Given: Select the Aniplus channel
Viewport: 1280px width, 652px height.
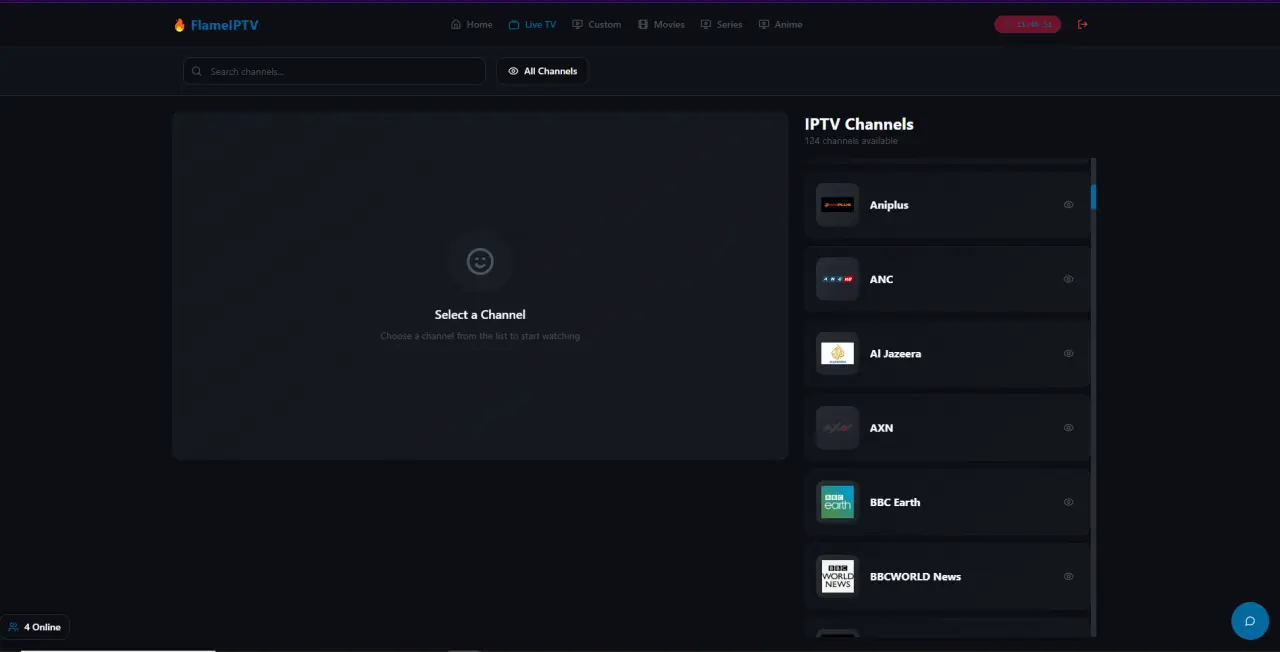Looking at the screenshot, I should click(x=947, y=205).
